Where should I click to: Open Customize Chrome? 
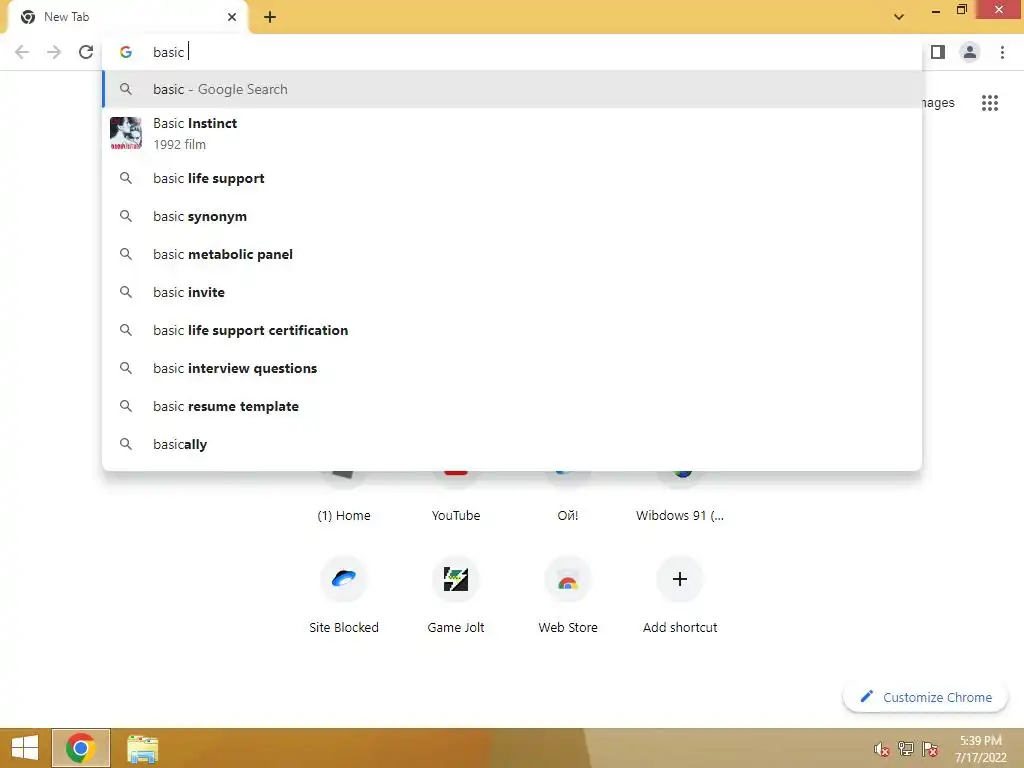click(x=925, y=697)
